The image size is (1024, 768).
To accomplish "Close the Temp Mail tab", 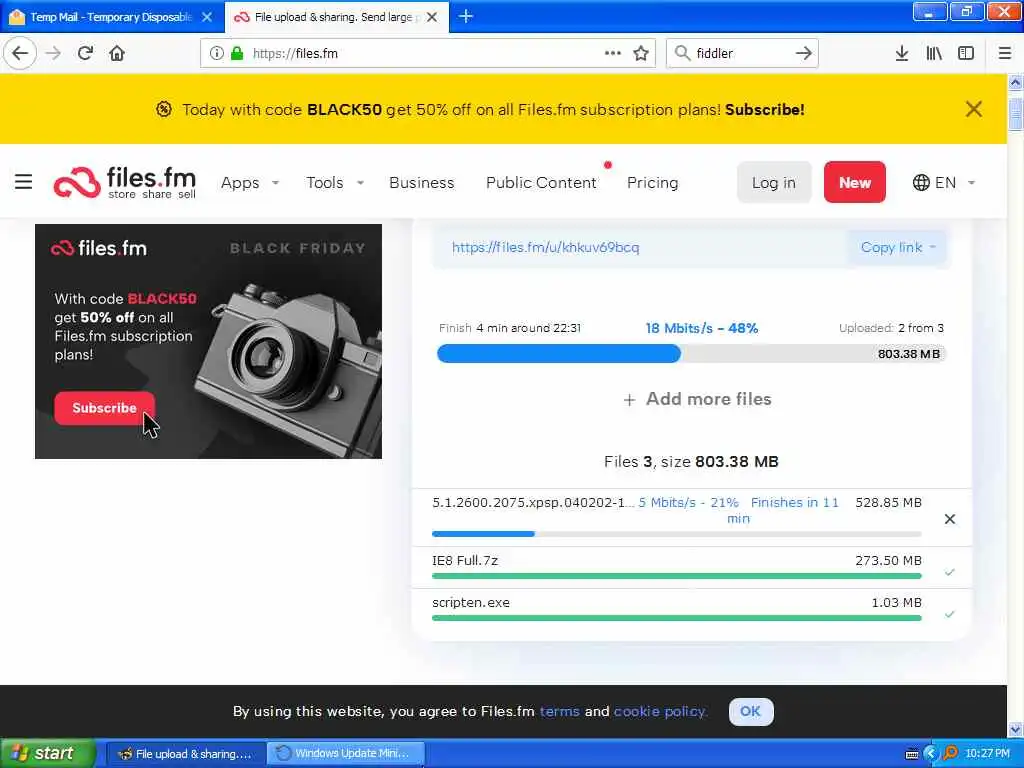I will click(207, 17).
